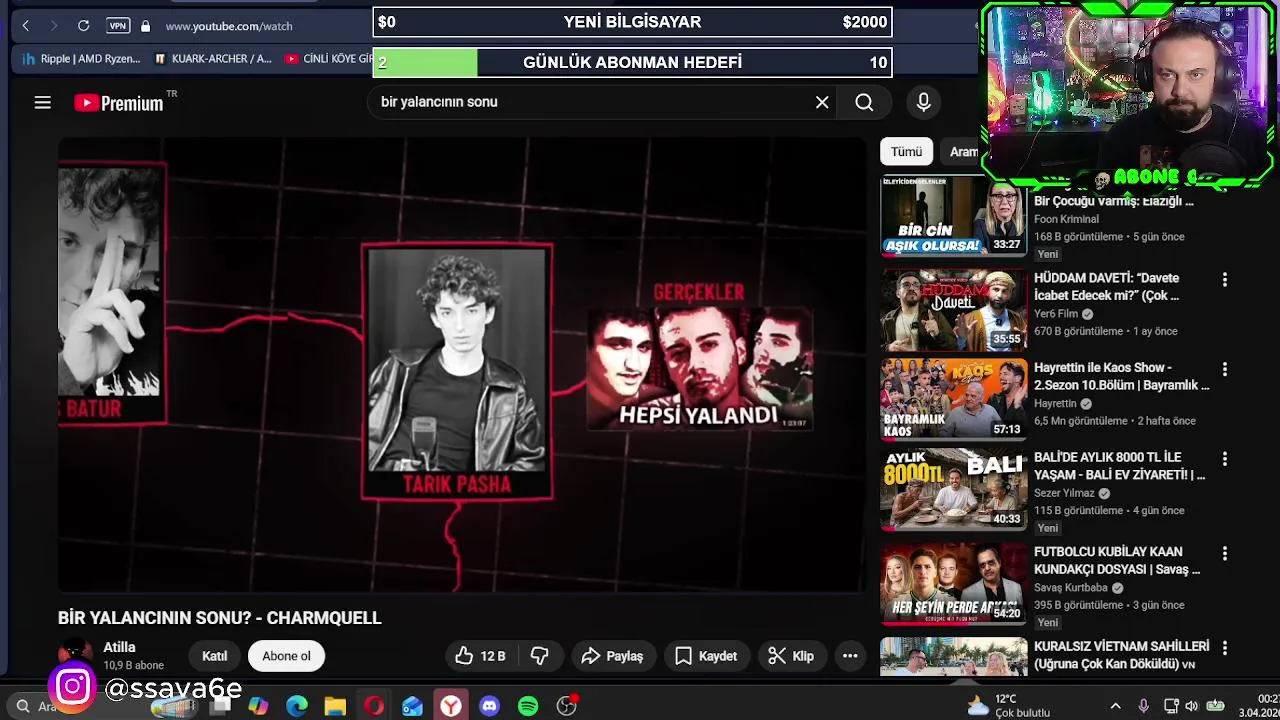Open Yandex browser from the taskbar
Screen dimensions: 1280x720
(x=451, y=706)
